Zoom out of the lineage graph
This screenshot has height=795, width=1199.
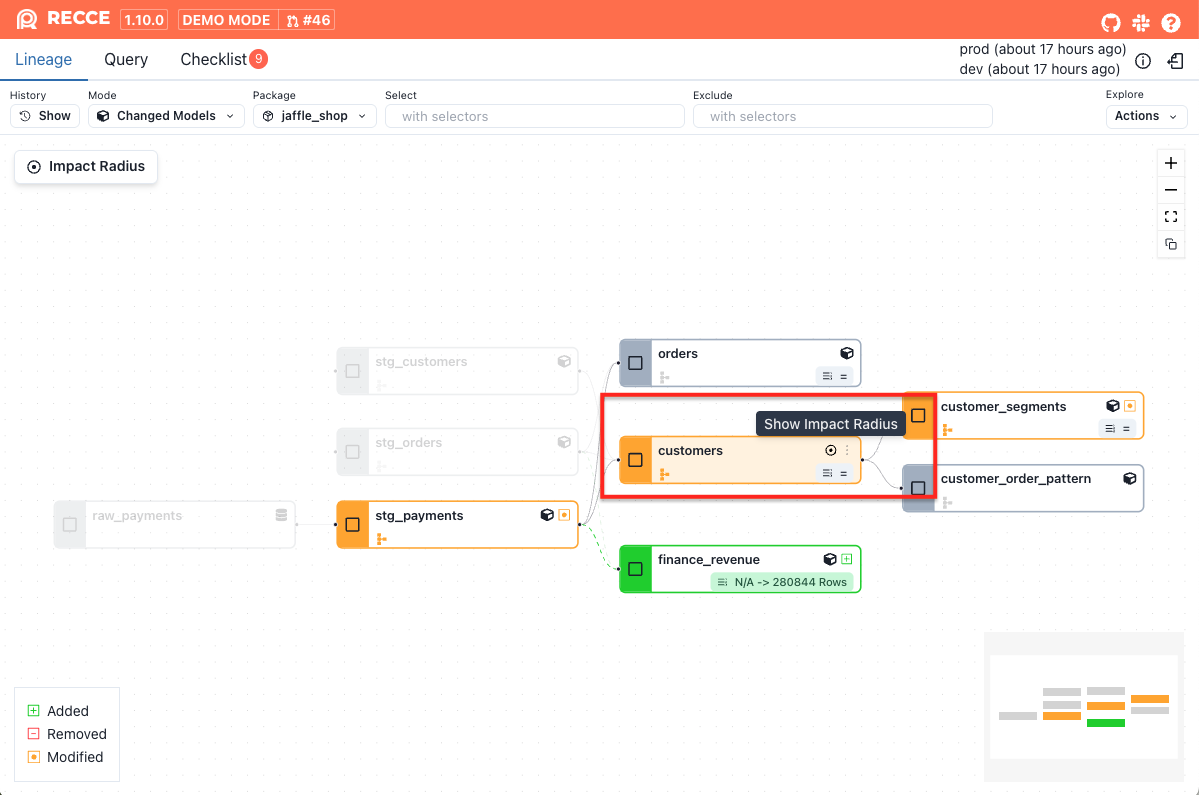pyautogui.click(x=1171, y=190)
